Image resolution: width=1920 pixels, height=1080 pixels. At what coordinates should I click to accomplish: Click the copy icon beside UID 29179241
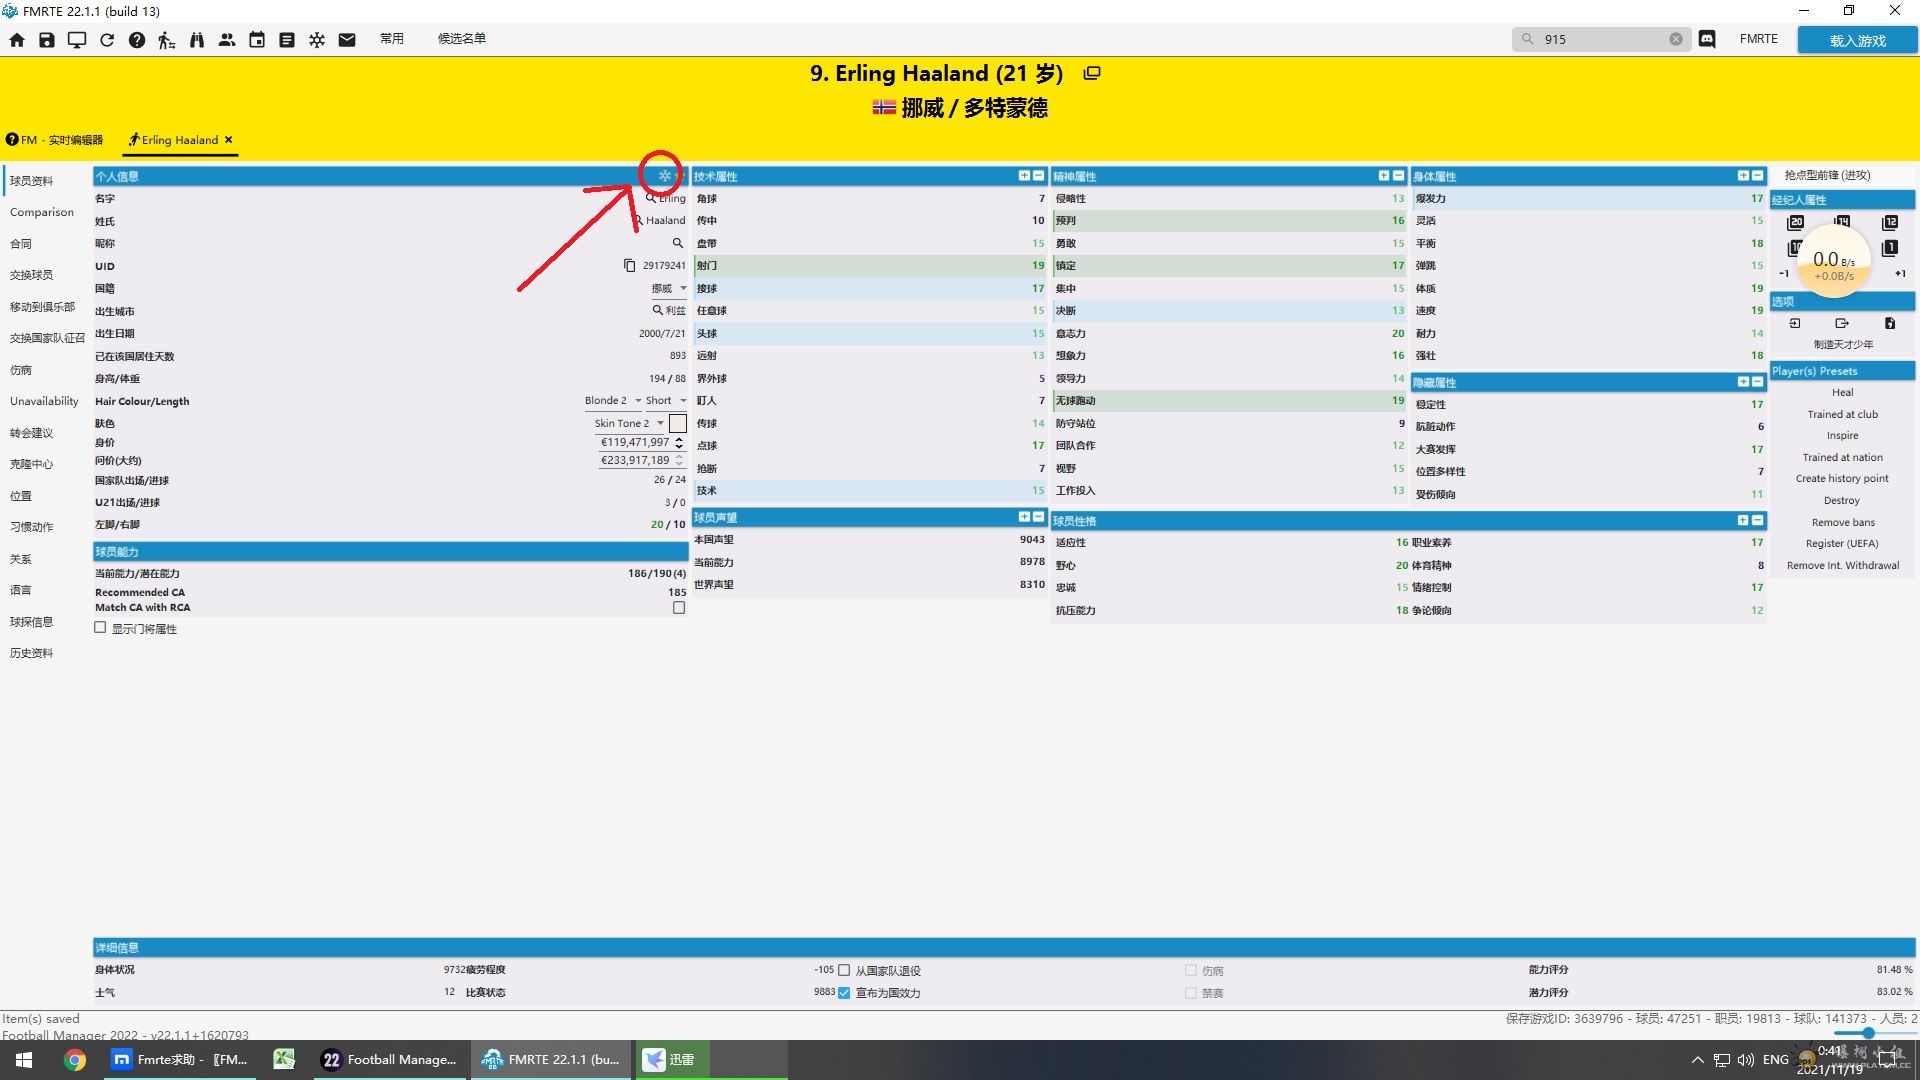pos(629,266)
